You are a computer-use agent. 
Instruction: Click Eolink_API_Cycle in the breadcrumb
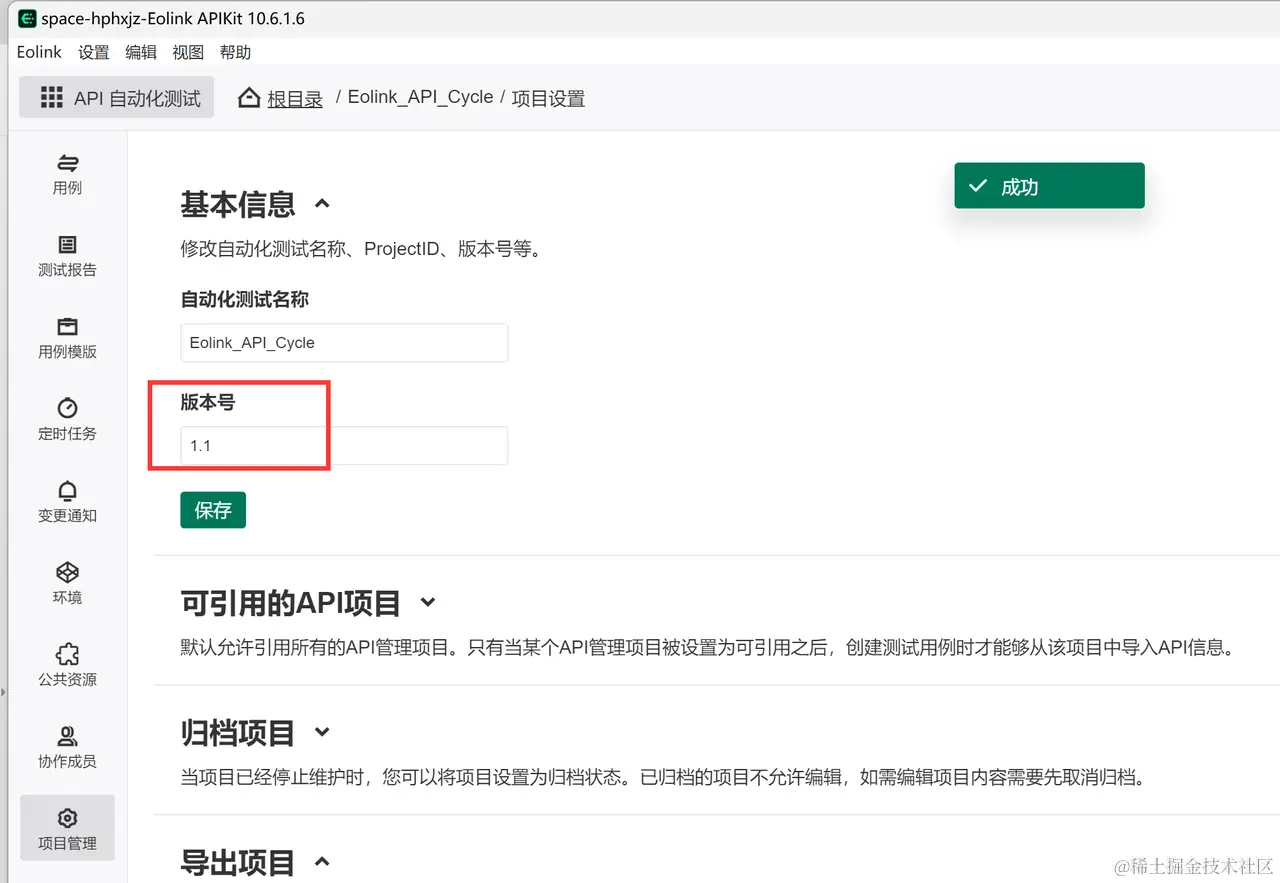(421, 97)
